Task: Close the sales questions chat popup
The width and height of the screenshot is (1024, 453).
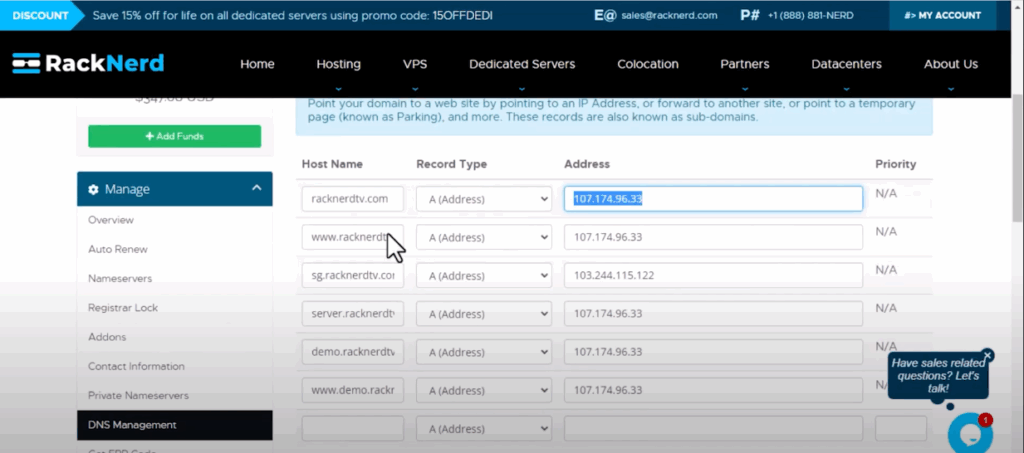Action: coord(988,355)
